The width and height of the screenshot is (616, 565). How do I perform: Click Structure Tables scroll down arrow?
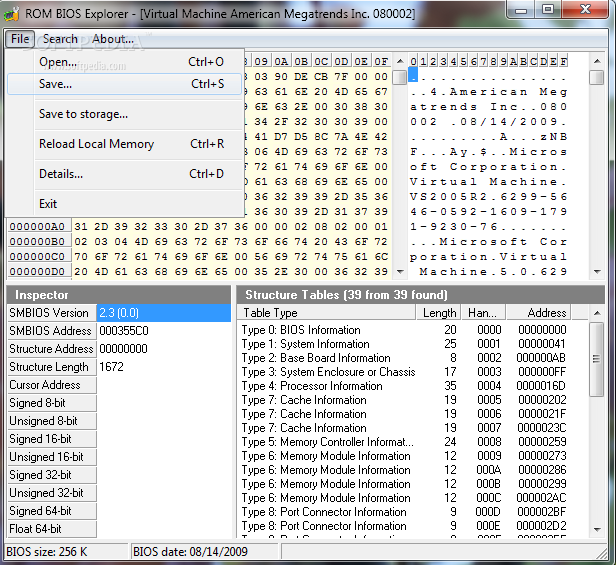click(598, 530)
